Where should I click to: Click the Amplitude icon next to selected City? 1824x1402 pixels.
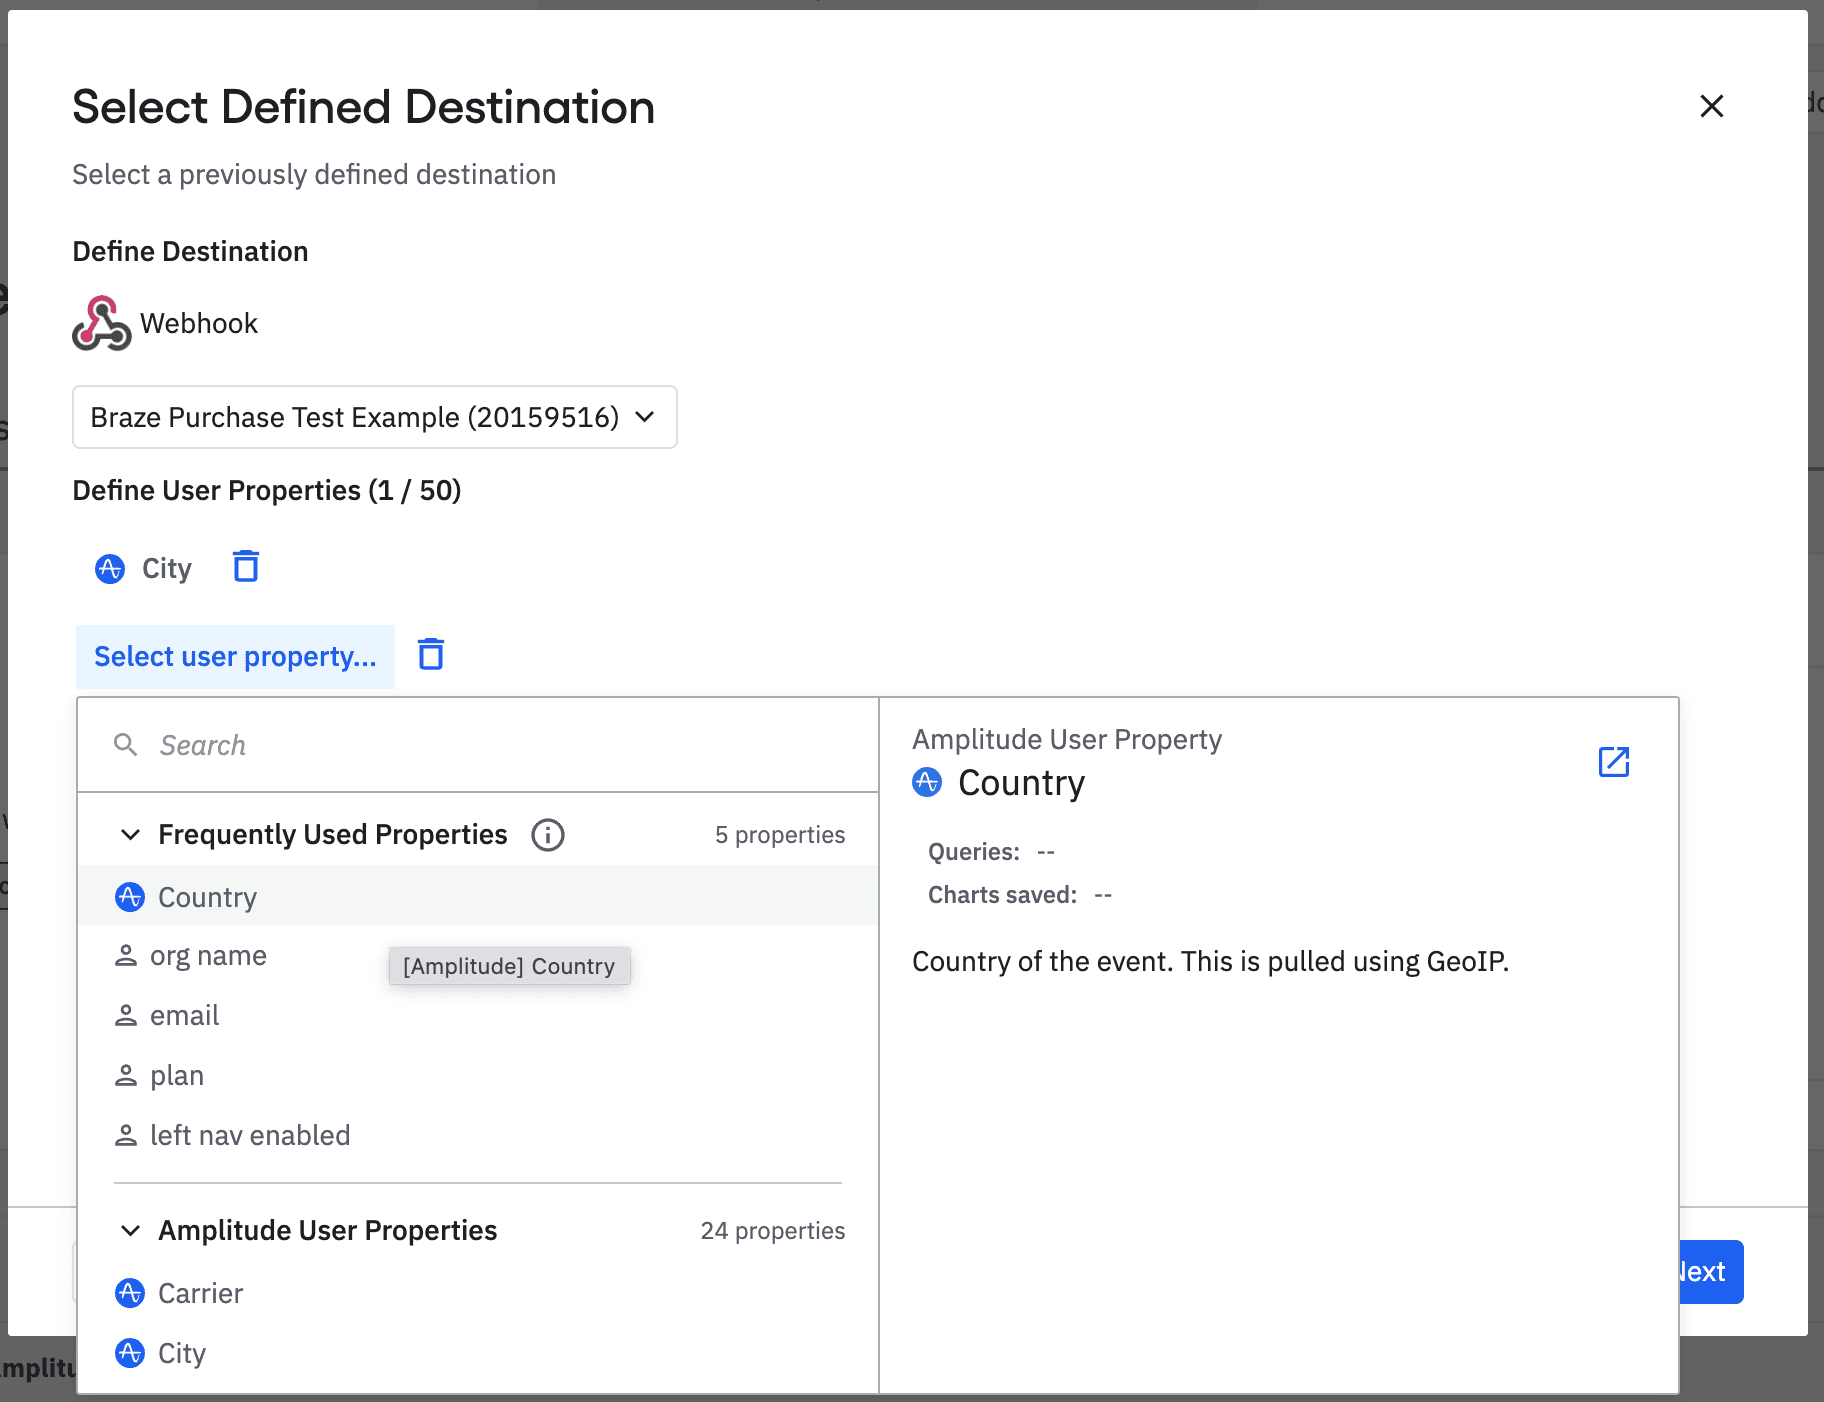[x=110, y=569]
